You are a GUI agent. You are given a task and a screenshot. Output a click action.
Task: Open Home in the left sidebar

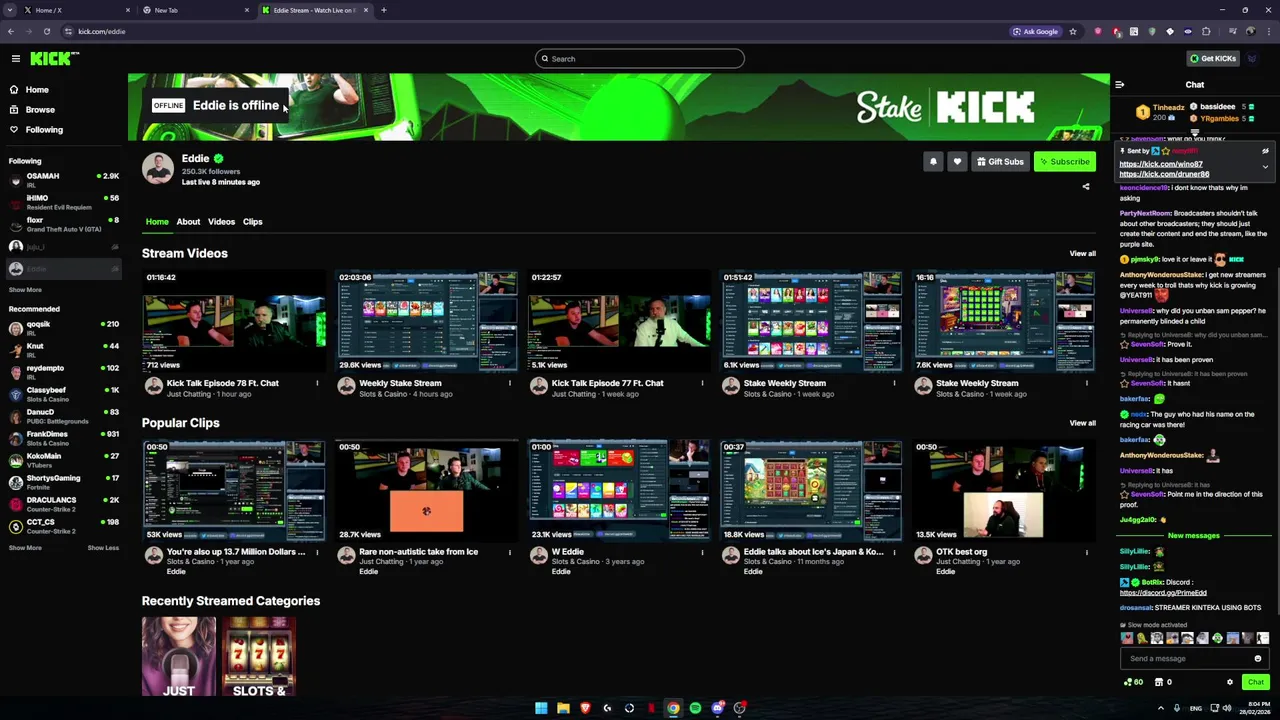(37, 90)
